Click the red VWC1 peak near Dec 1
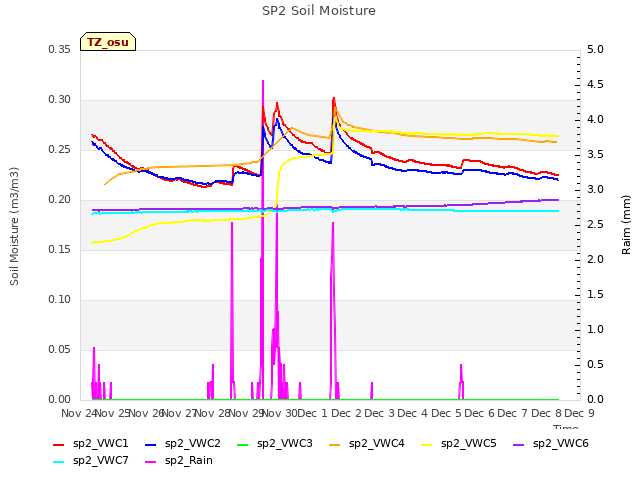 coord(334,98)
